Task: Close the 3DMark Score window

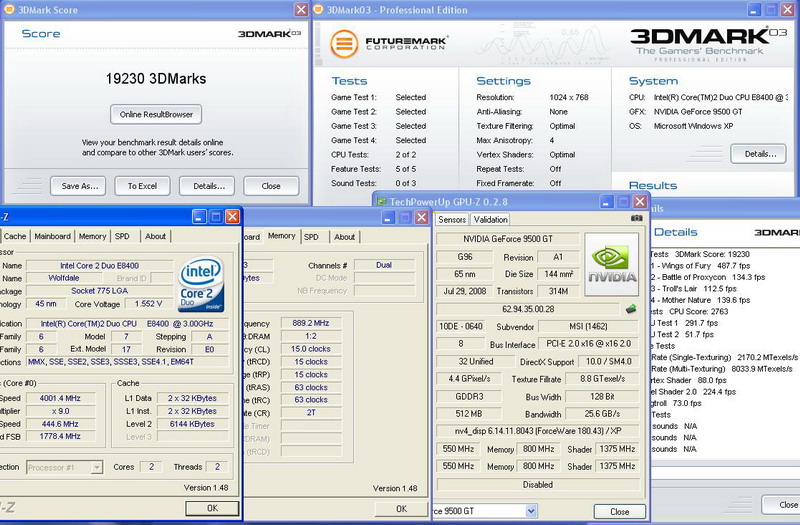Action: tap(301, 9)
